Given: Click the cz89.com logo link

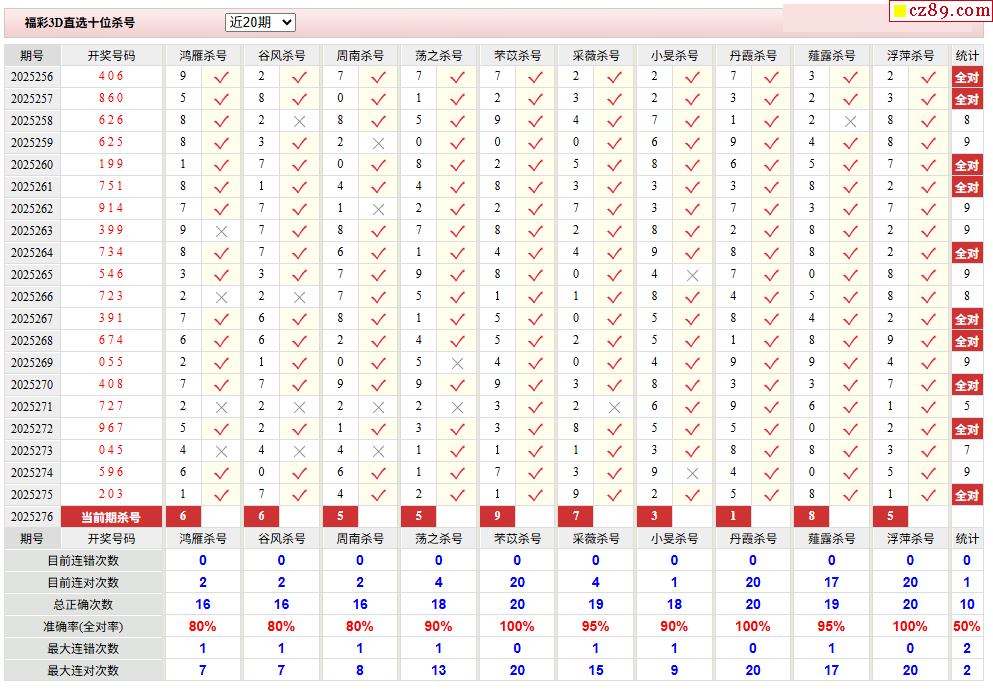Looking at the screenshot, I should click(939, 11).
